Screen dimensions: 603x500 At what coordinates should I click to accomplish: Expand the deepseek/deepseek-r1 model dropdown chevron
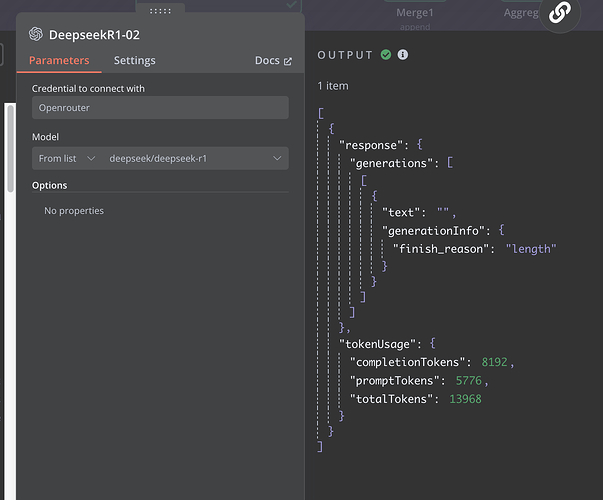pos(277,158)
